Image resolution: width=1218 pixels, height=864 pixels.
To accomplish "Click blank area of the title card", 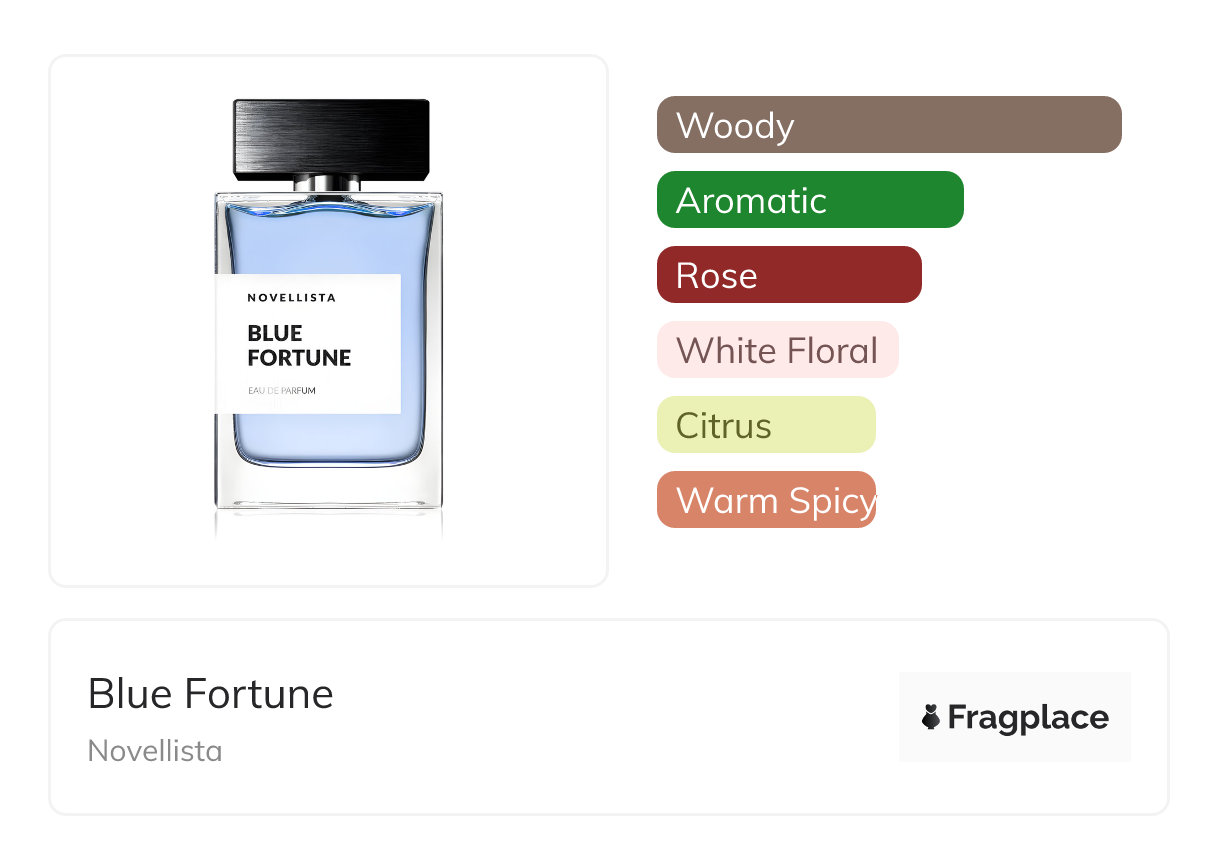I will (600, 720).
